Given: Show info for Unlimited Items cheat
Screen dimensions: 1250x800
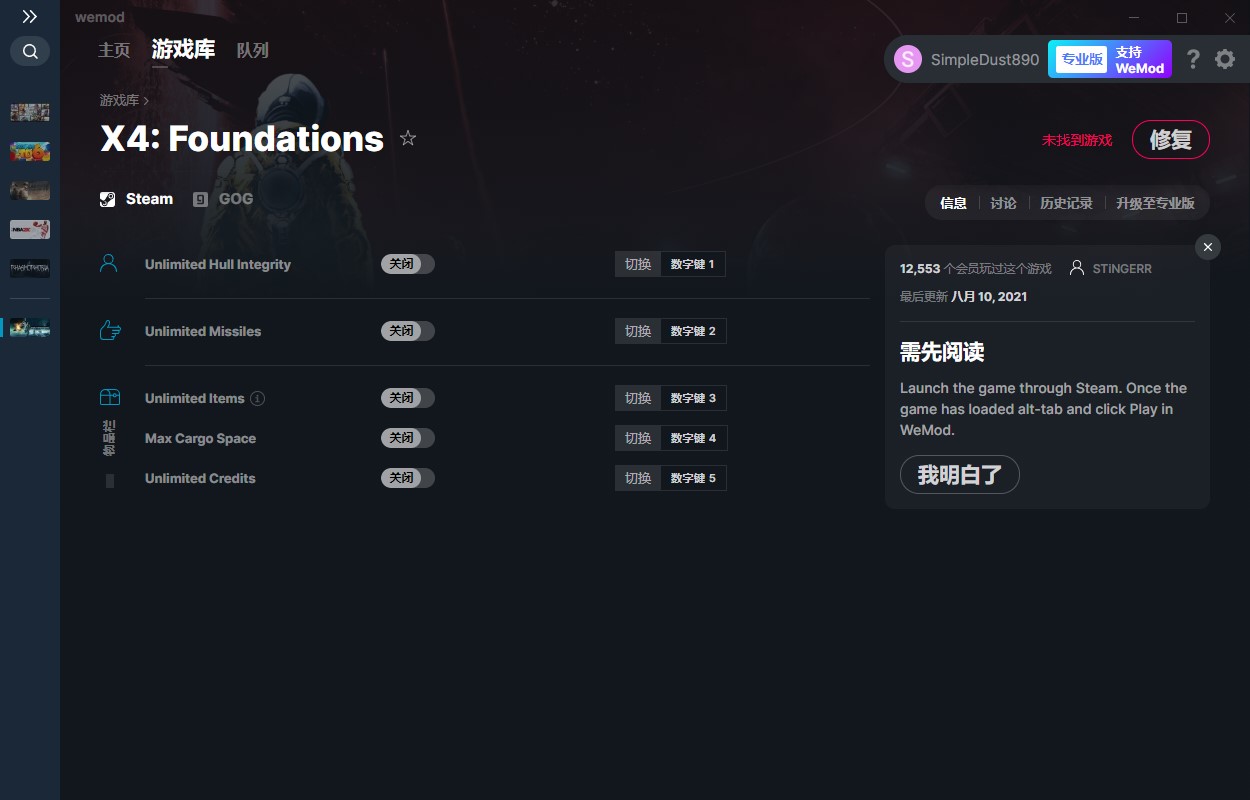Looking at the screenshot, I should (257, 398).
